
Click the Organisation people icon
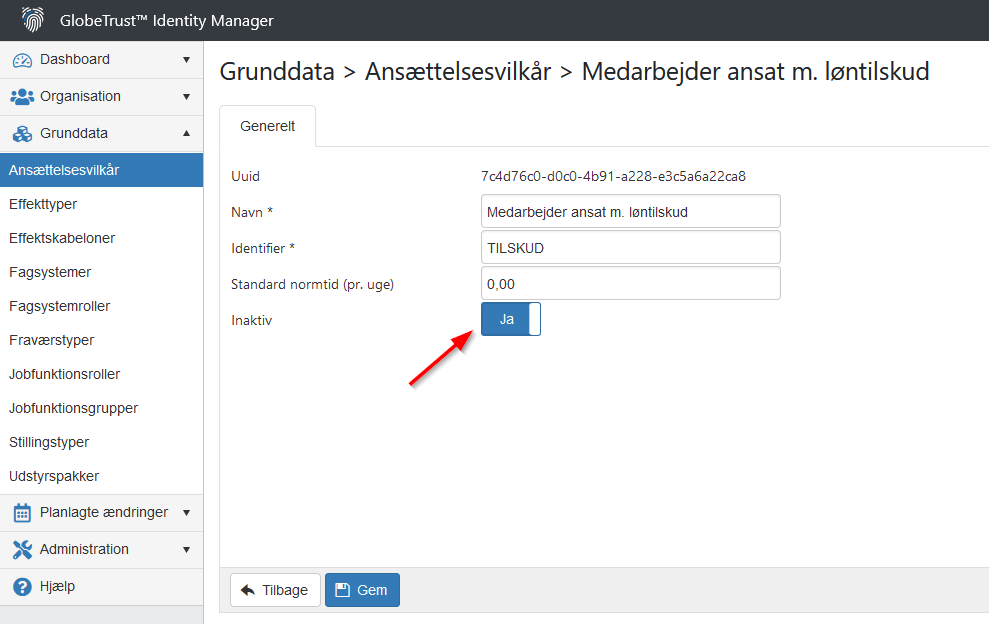pos(22,97)
